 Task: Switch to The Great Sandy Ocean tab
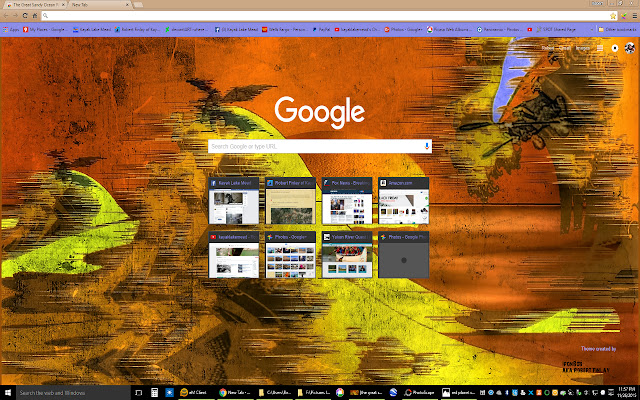point(33,4)
